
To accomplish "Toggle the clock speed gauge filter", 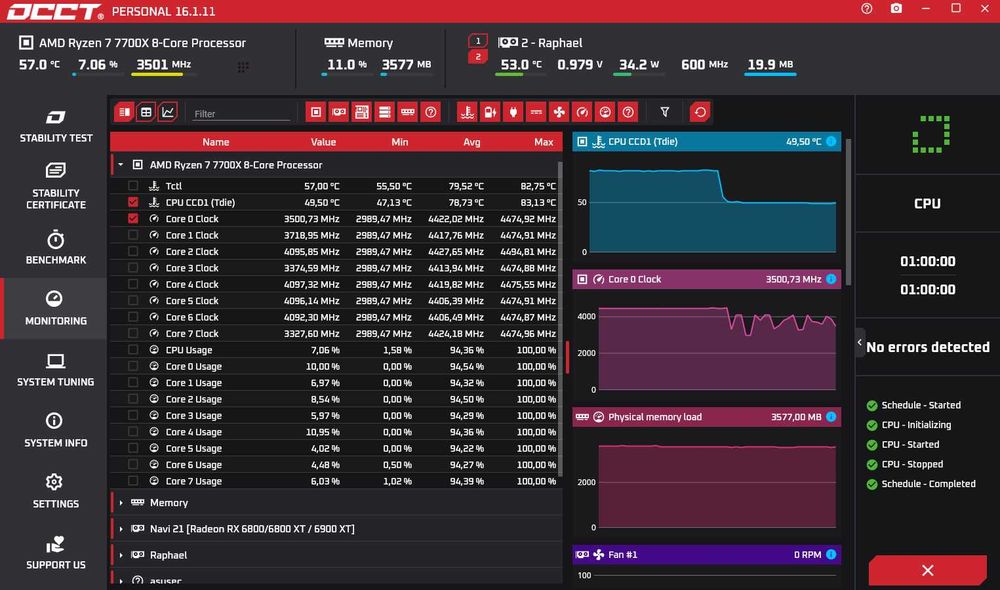I will [x=582, y=112].
